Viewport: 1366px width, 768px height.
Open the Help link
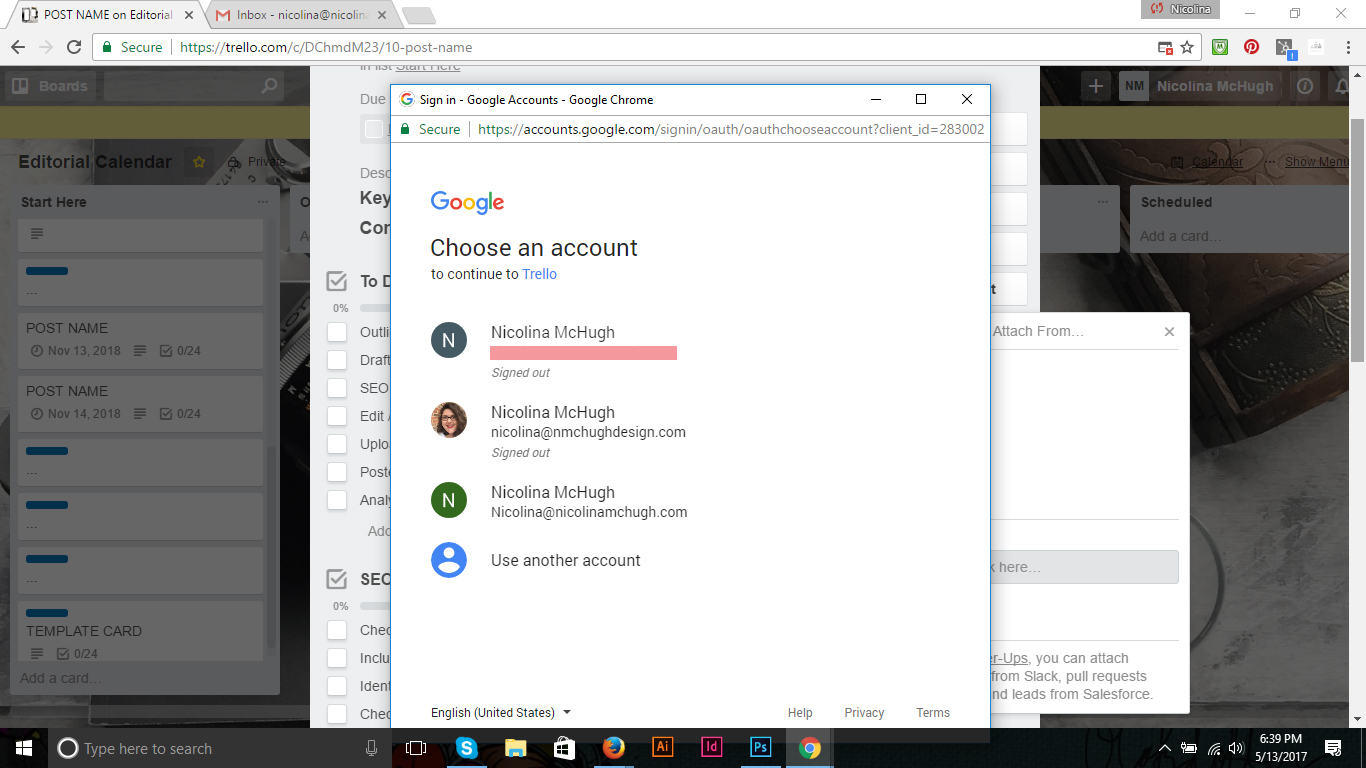tap(800, 713)
